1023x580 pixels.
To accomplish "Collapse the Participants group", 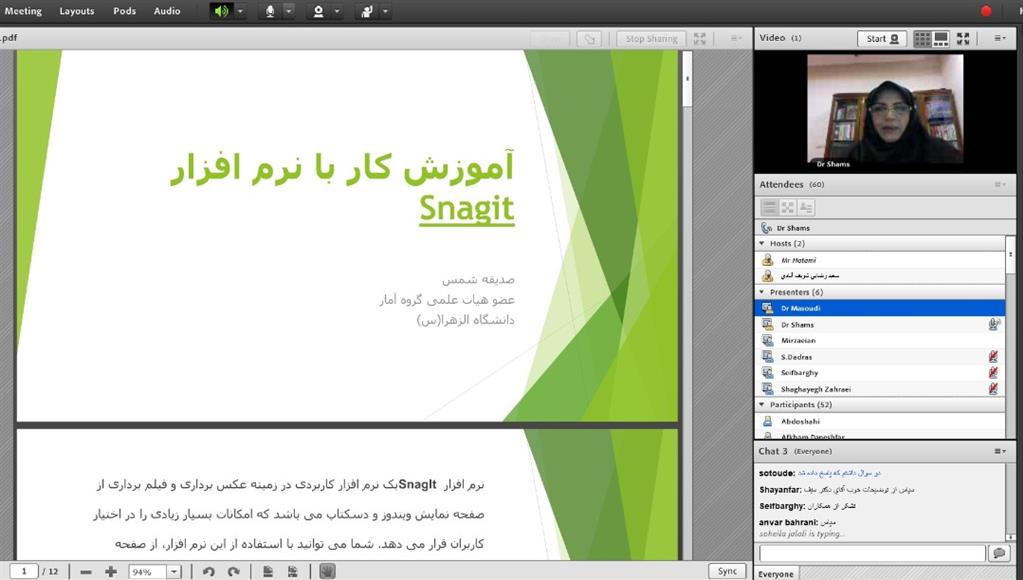I will [762, 404].
